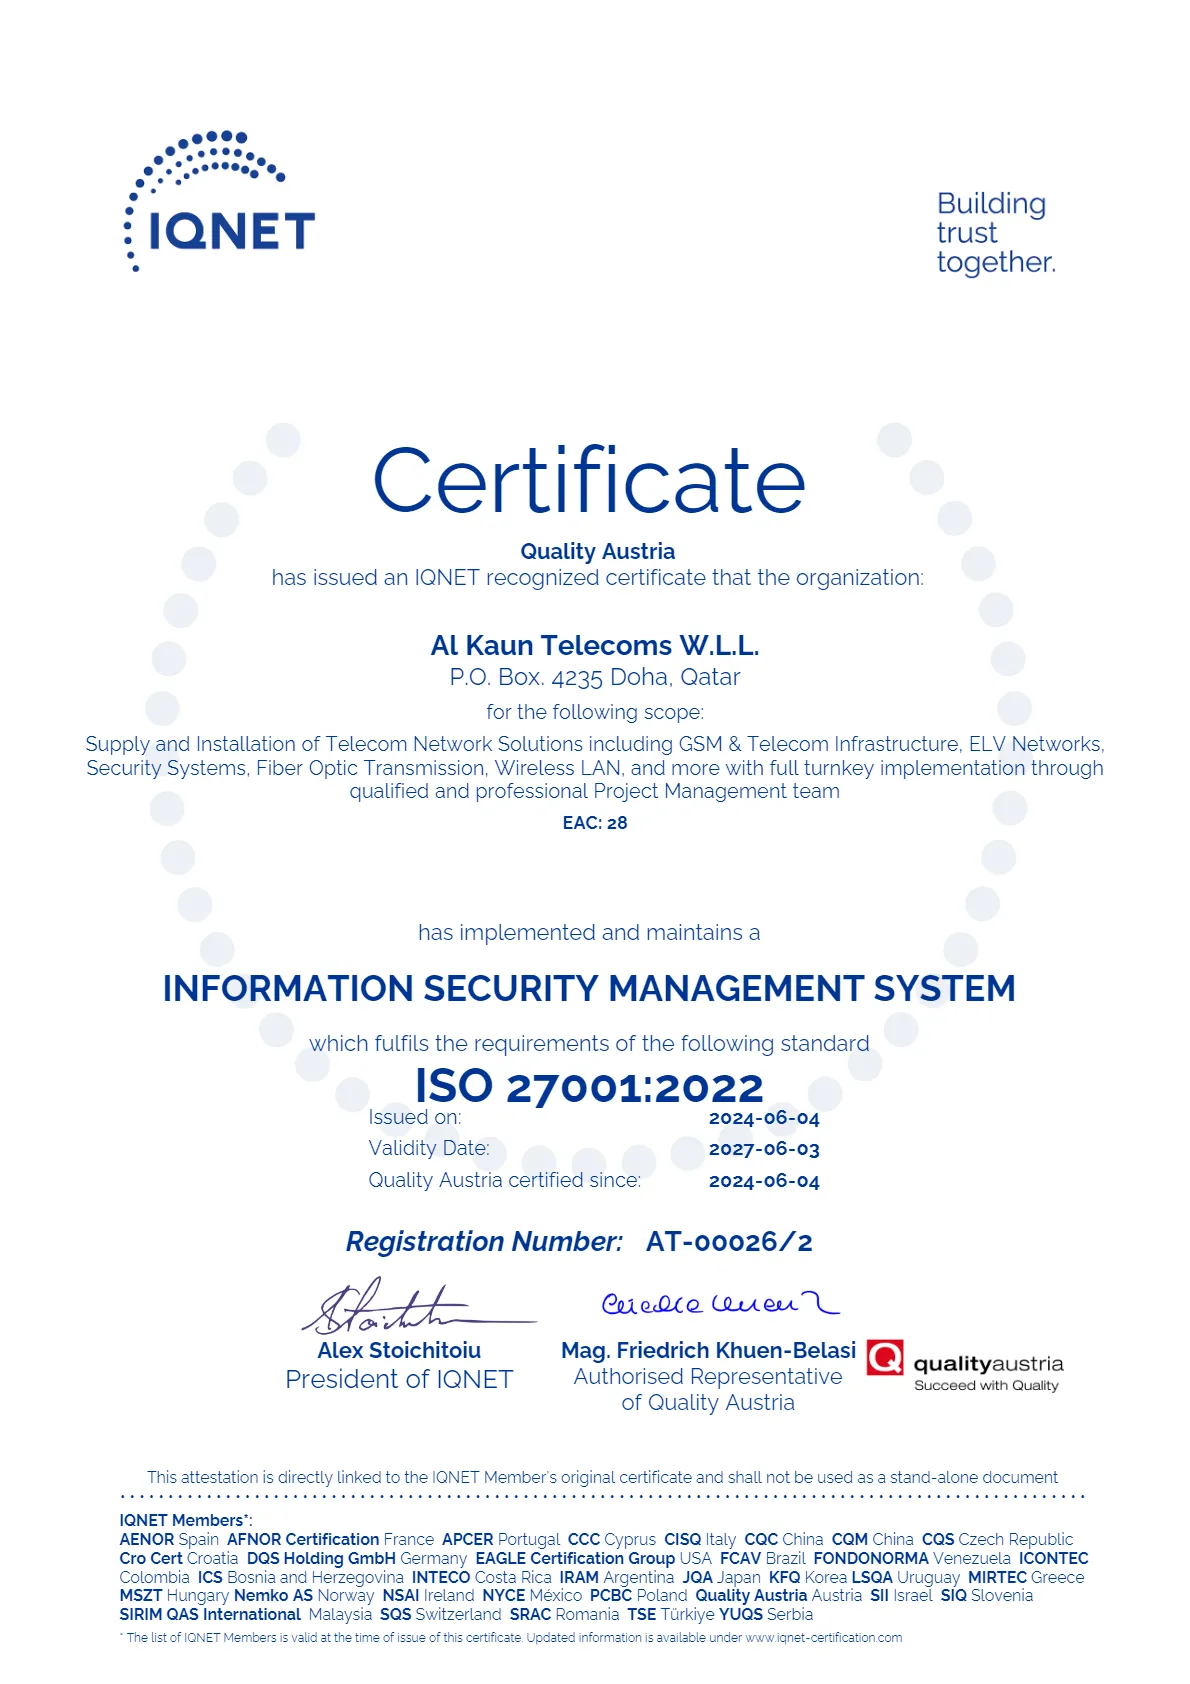Select the 'EAC: 28' code
The image size is (1190, 1684).
click(x=595, y=823)
